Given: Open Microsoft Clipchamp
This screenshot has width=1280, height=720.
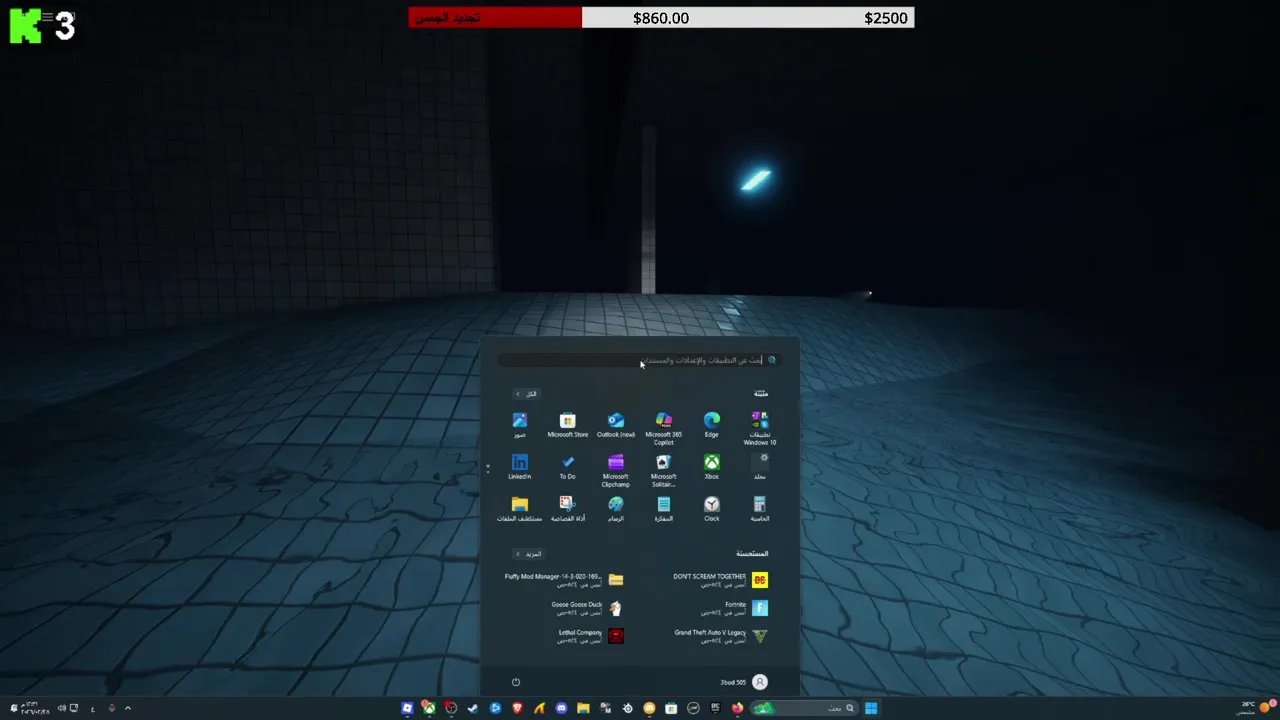Looking at the screenshot, I should coord(615,471).
